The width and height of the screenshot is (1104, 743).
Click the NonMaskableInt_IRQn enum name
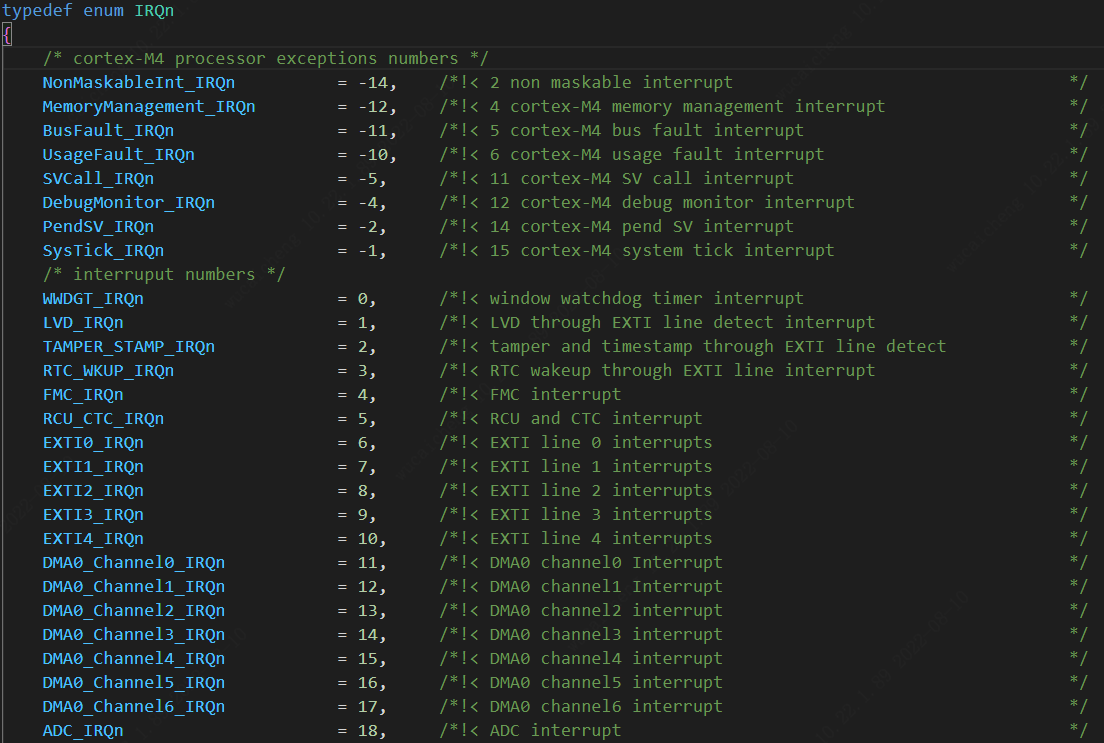[138, 82]
